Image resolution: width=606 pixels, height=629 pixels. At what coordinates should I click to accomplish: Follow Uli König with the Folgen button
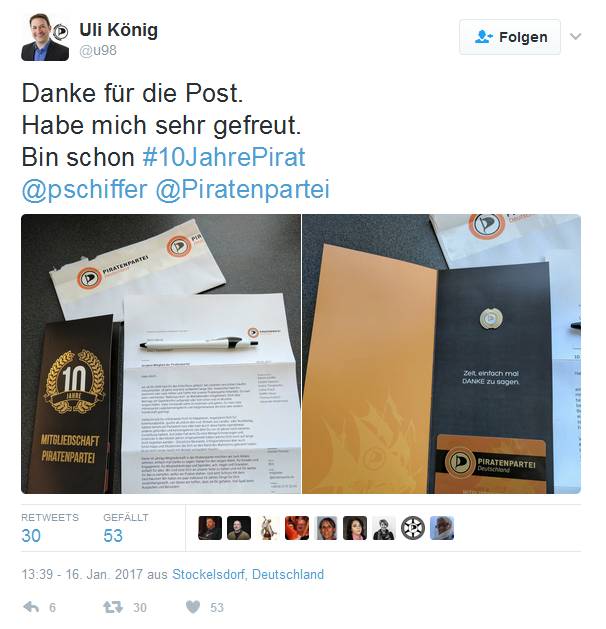point(510,37)
